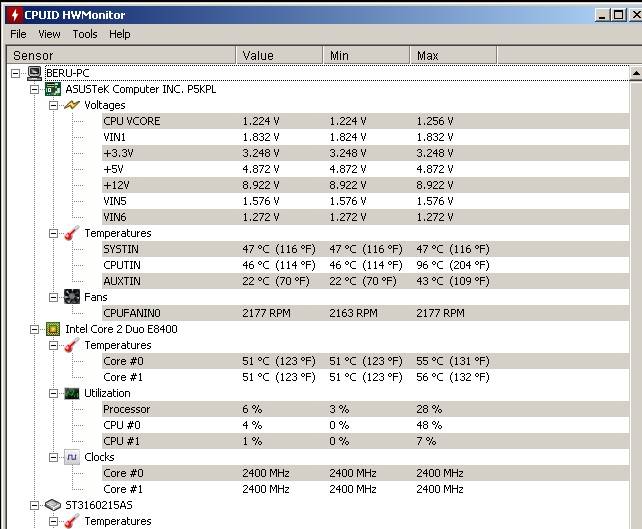This screenshot has height=529, width=642.
Task: Select the CPUFANIN0 fan row
Action: [365, 313]
